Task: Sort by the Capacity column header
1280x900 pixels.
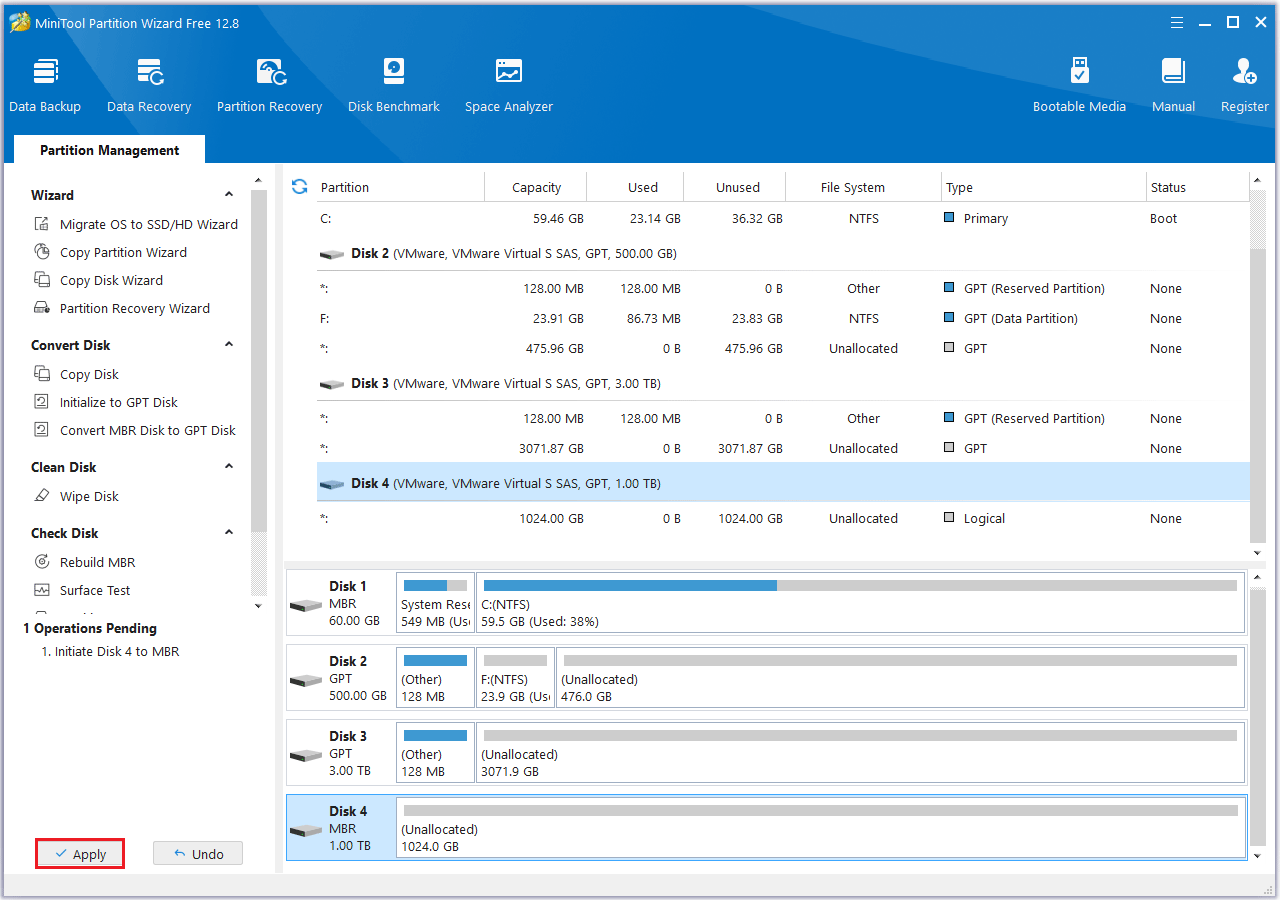Action: click(536, 187)
